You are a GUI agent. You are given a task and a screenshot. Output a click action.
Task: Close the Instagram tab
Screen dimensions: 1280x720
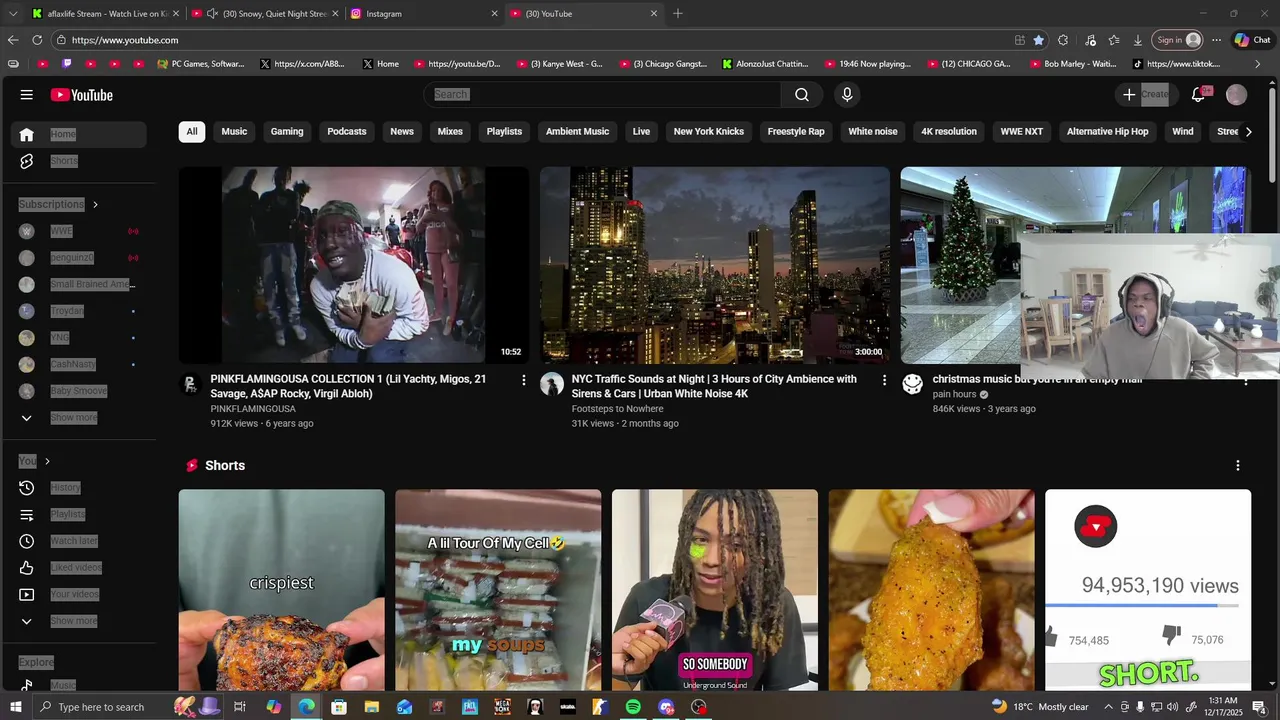click(x=494, y=14)
